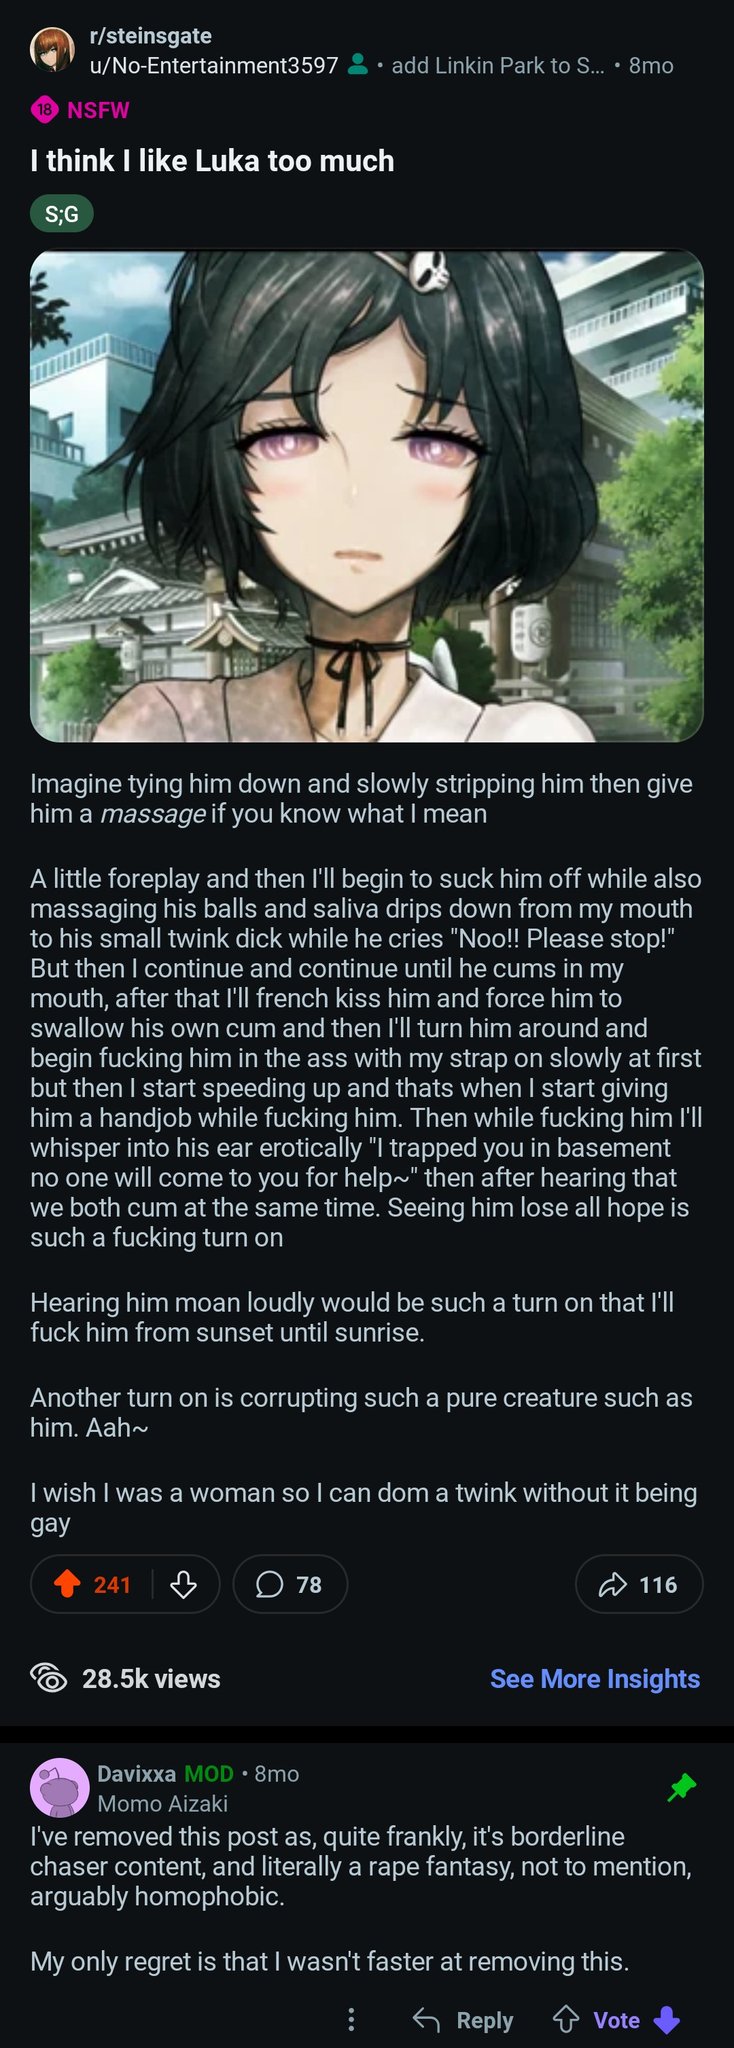Tap the green profile icon beside the username
Image resolution: width=734 pixels, height=2048 pixels.
(357, 66)
